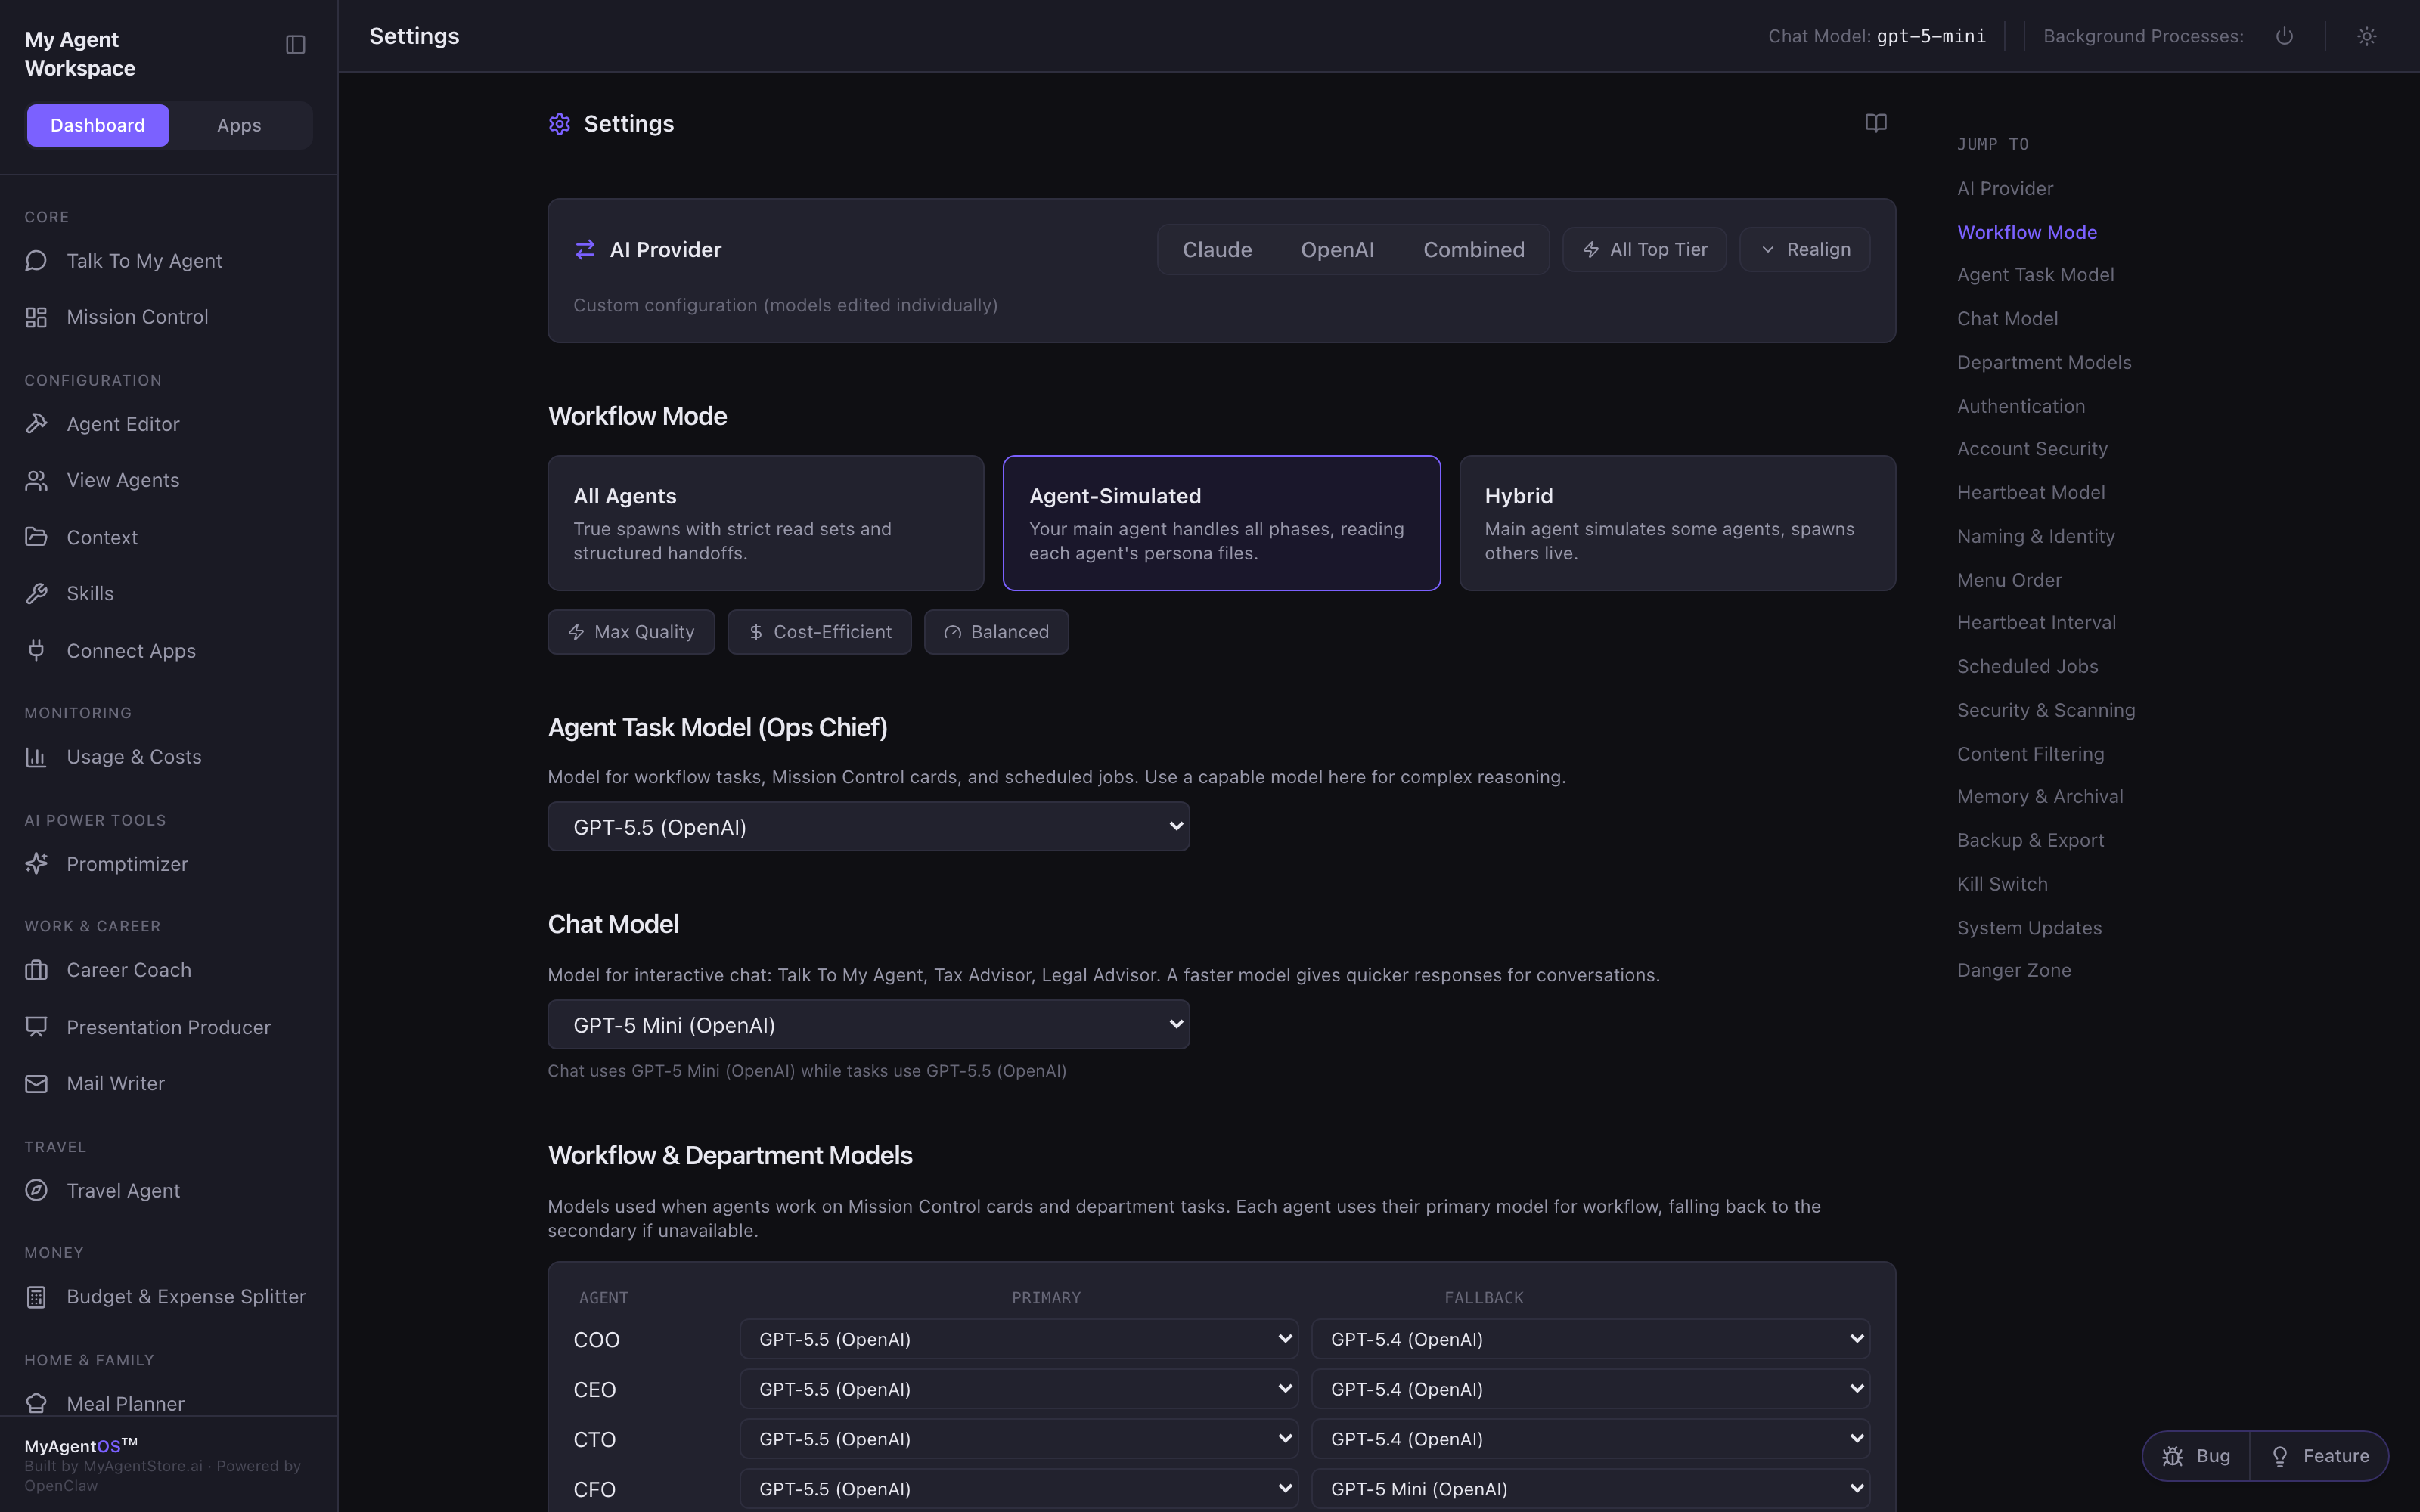Apply the Balanced preset
The image size is (2420, 1512).
(x=996, y=632)
